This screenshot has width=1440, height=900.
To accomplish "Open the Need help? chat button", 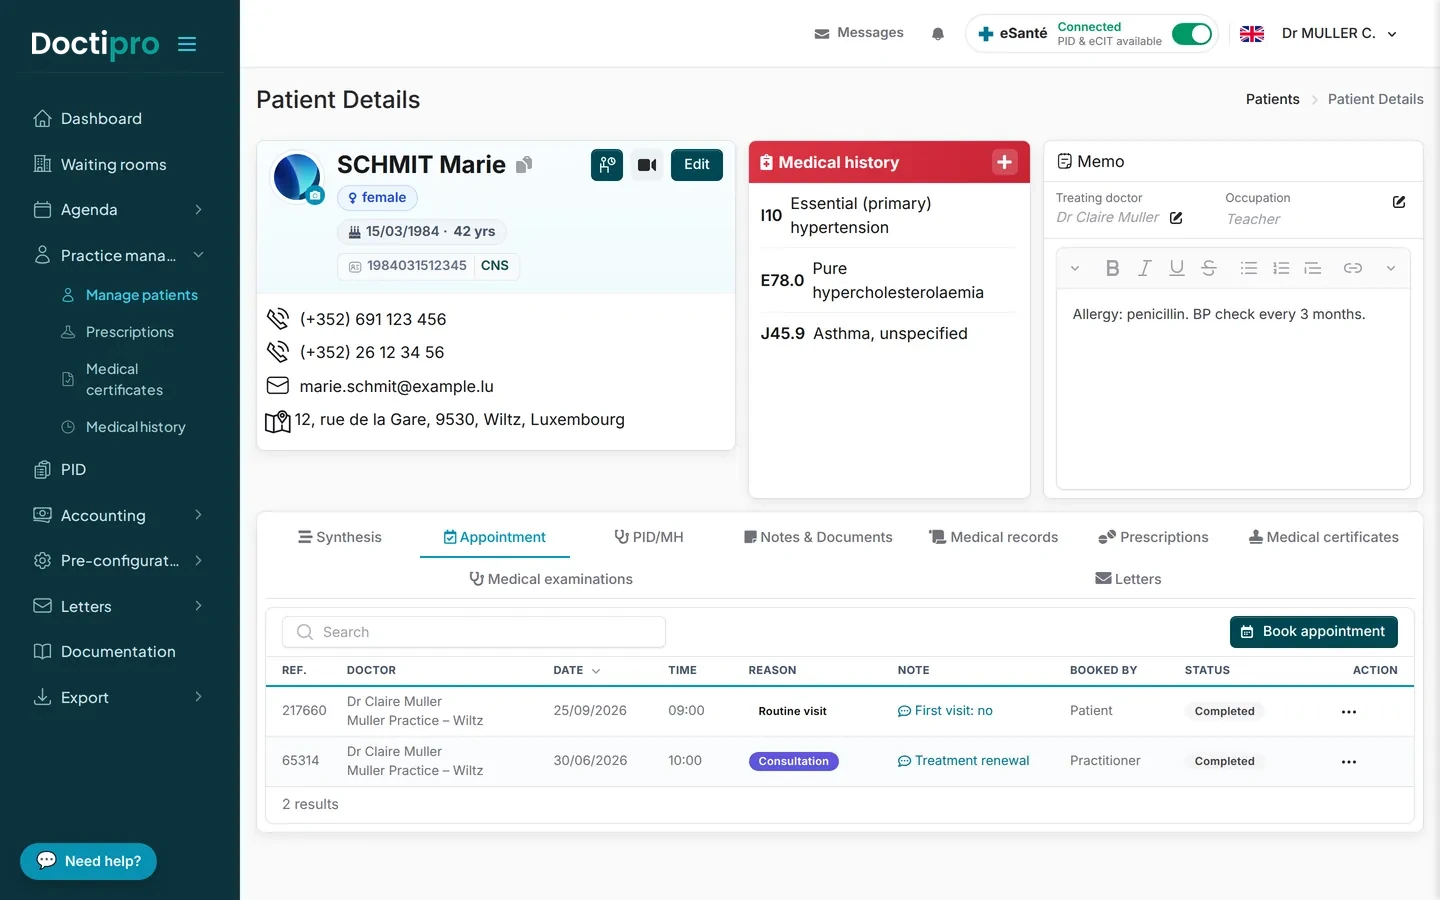I will click(x=88, y=861).
